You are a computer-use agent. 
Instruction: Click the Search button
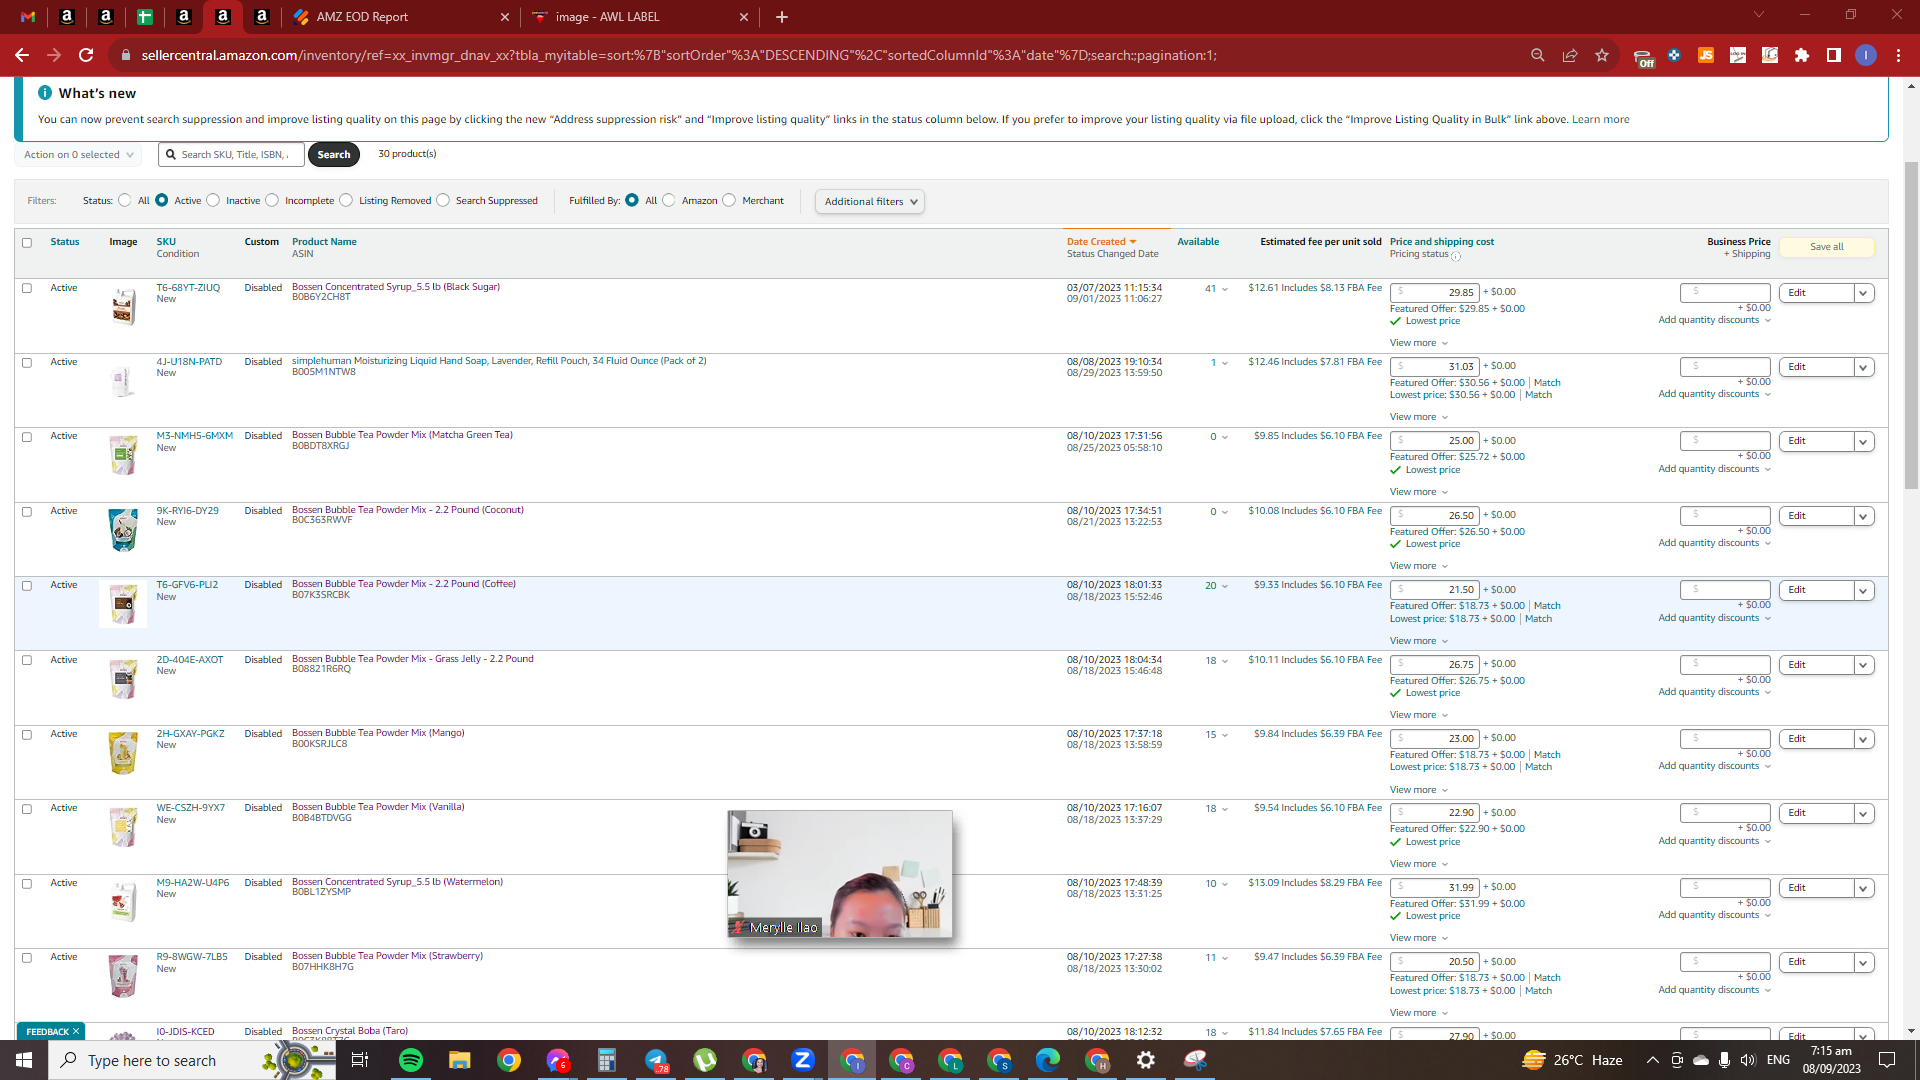[334, 154]
